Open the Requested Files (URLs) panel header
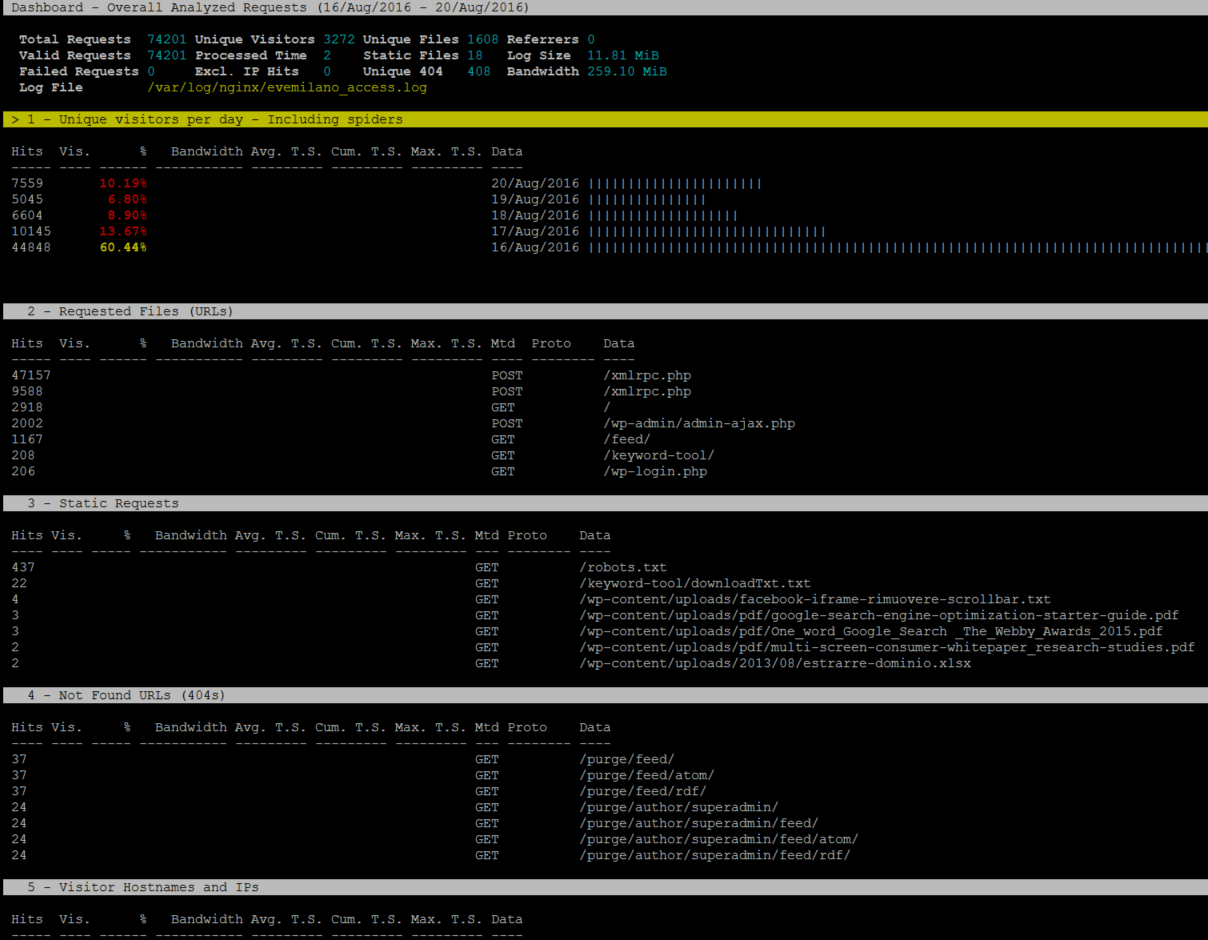This screenshot has width=1208, height=940. pos(604,312)
